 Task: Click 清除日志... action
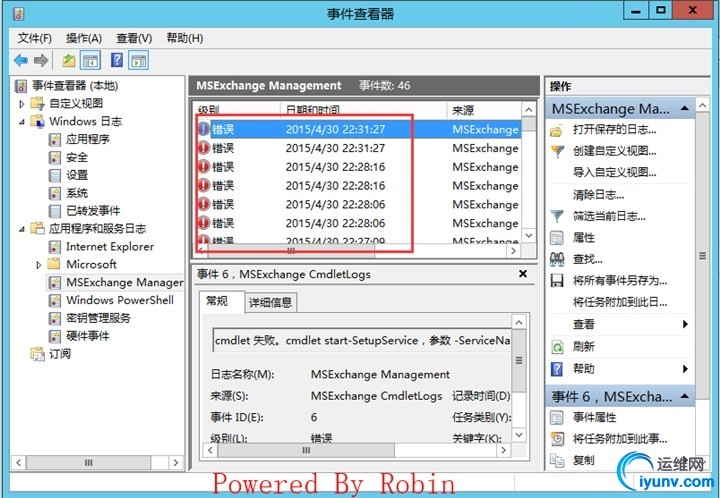(598, 195)
